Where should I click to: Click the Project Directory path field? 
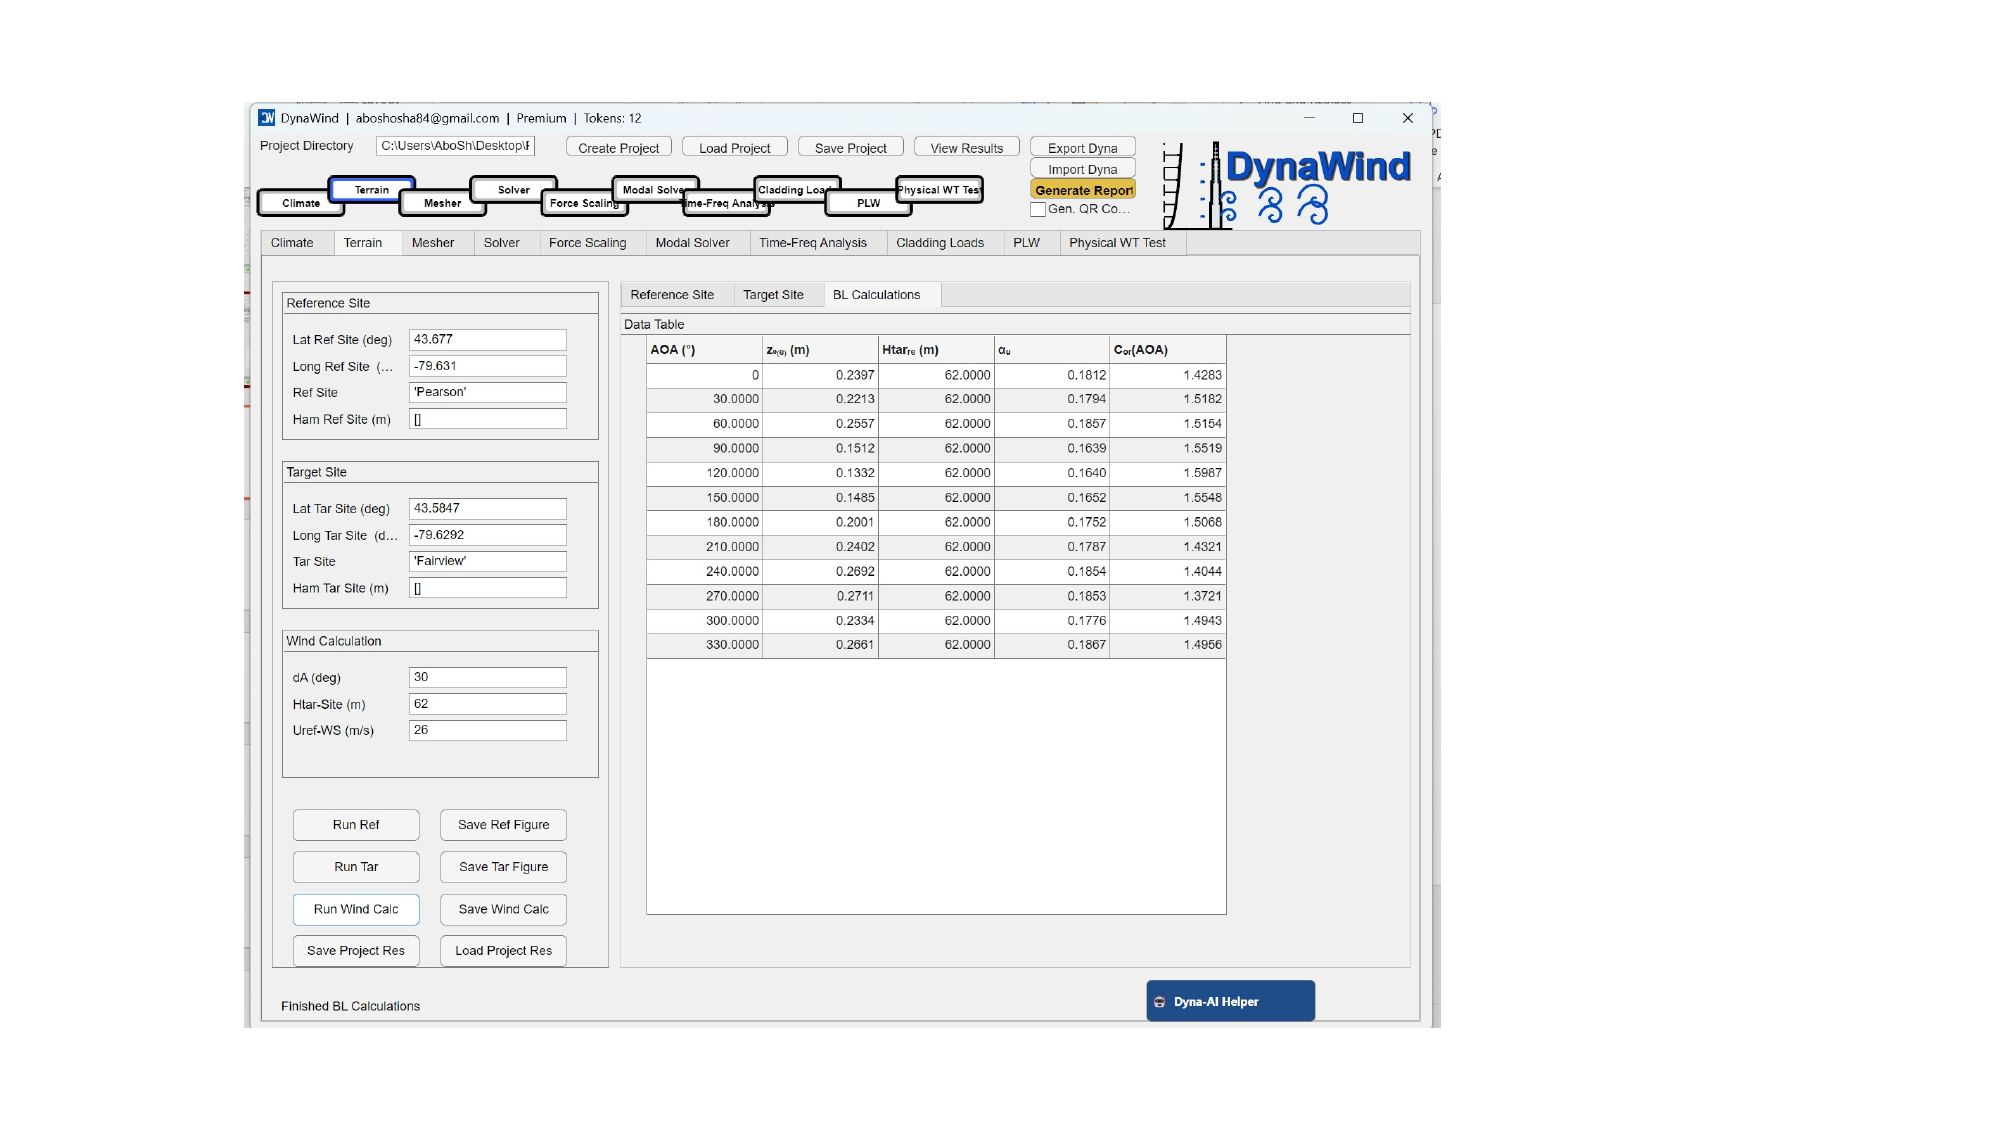[455, 146]
